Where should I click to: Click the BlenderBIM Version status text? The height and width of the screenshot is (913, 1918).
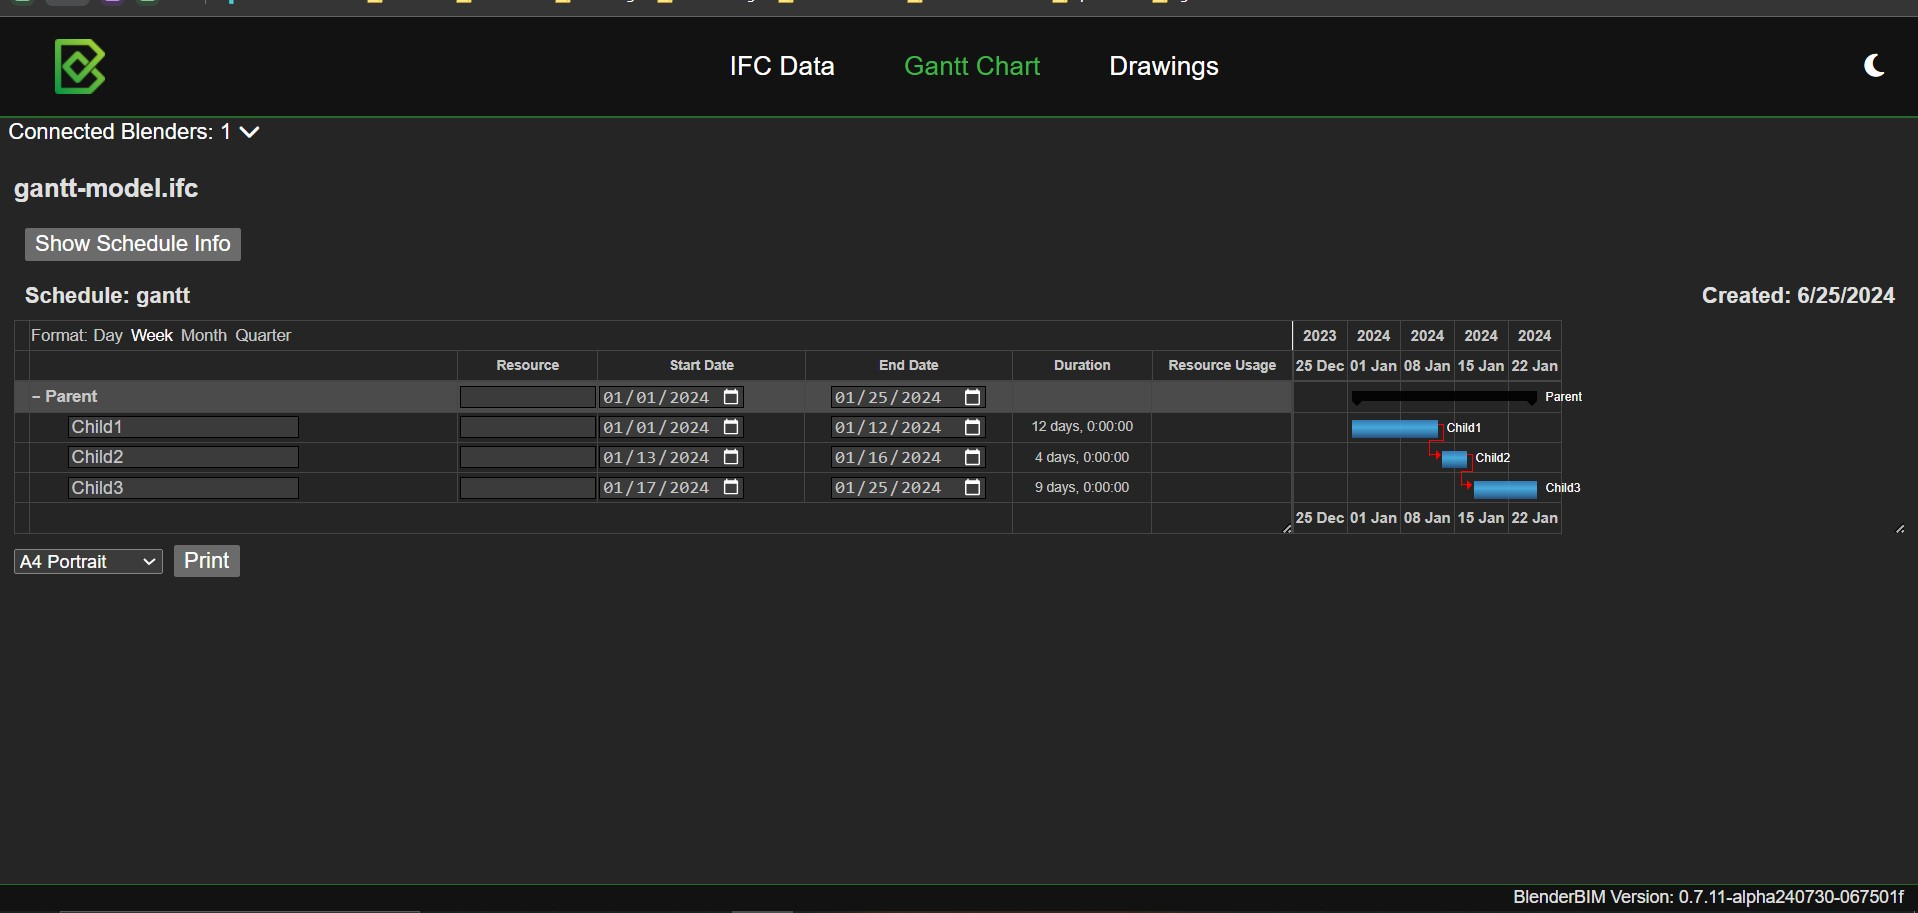tap(1708, 897)
